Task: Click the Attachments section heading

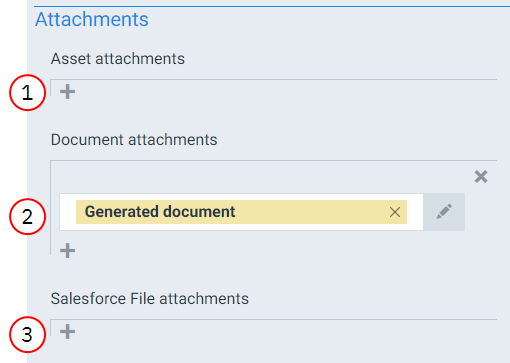Action: [x=92, y=19]
